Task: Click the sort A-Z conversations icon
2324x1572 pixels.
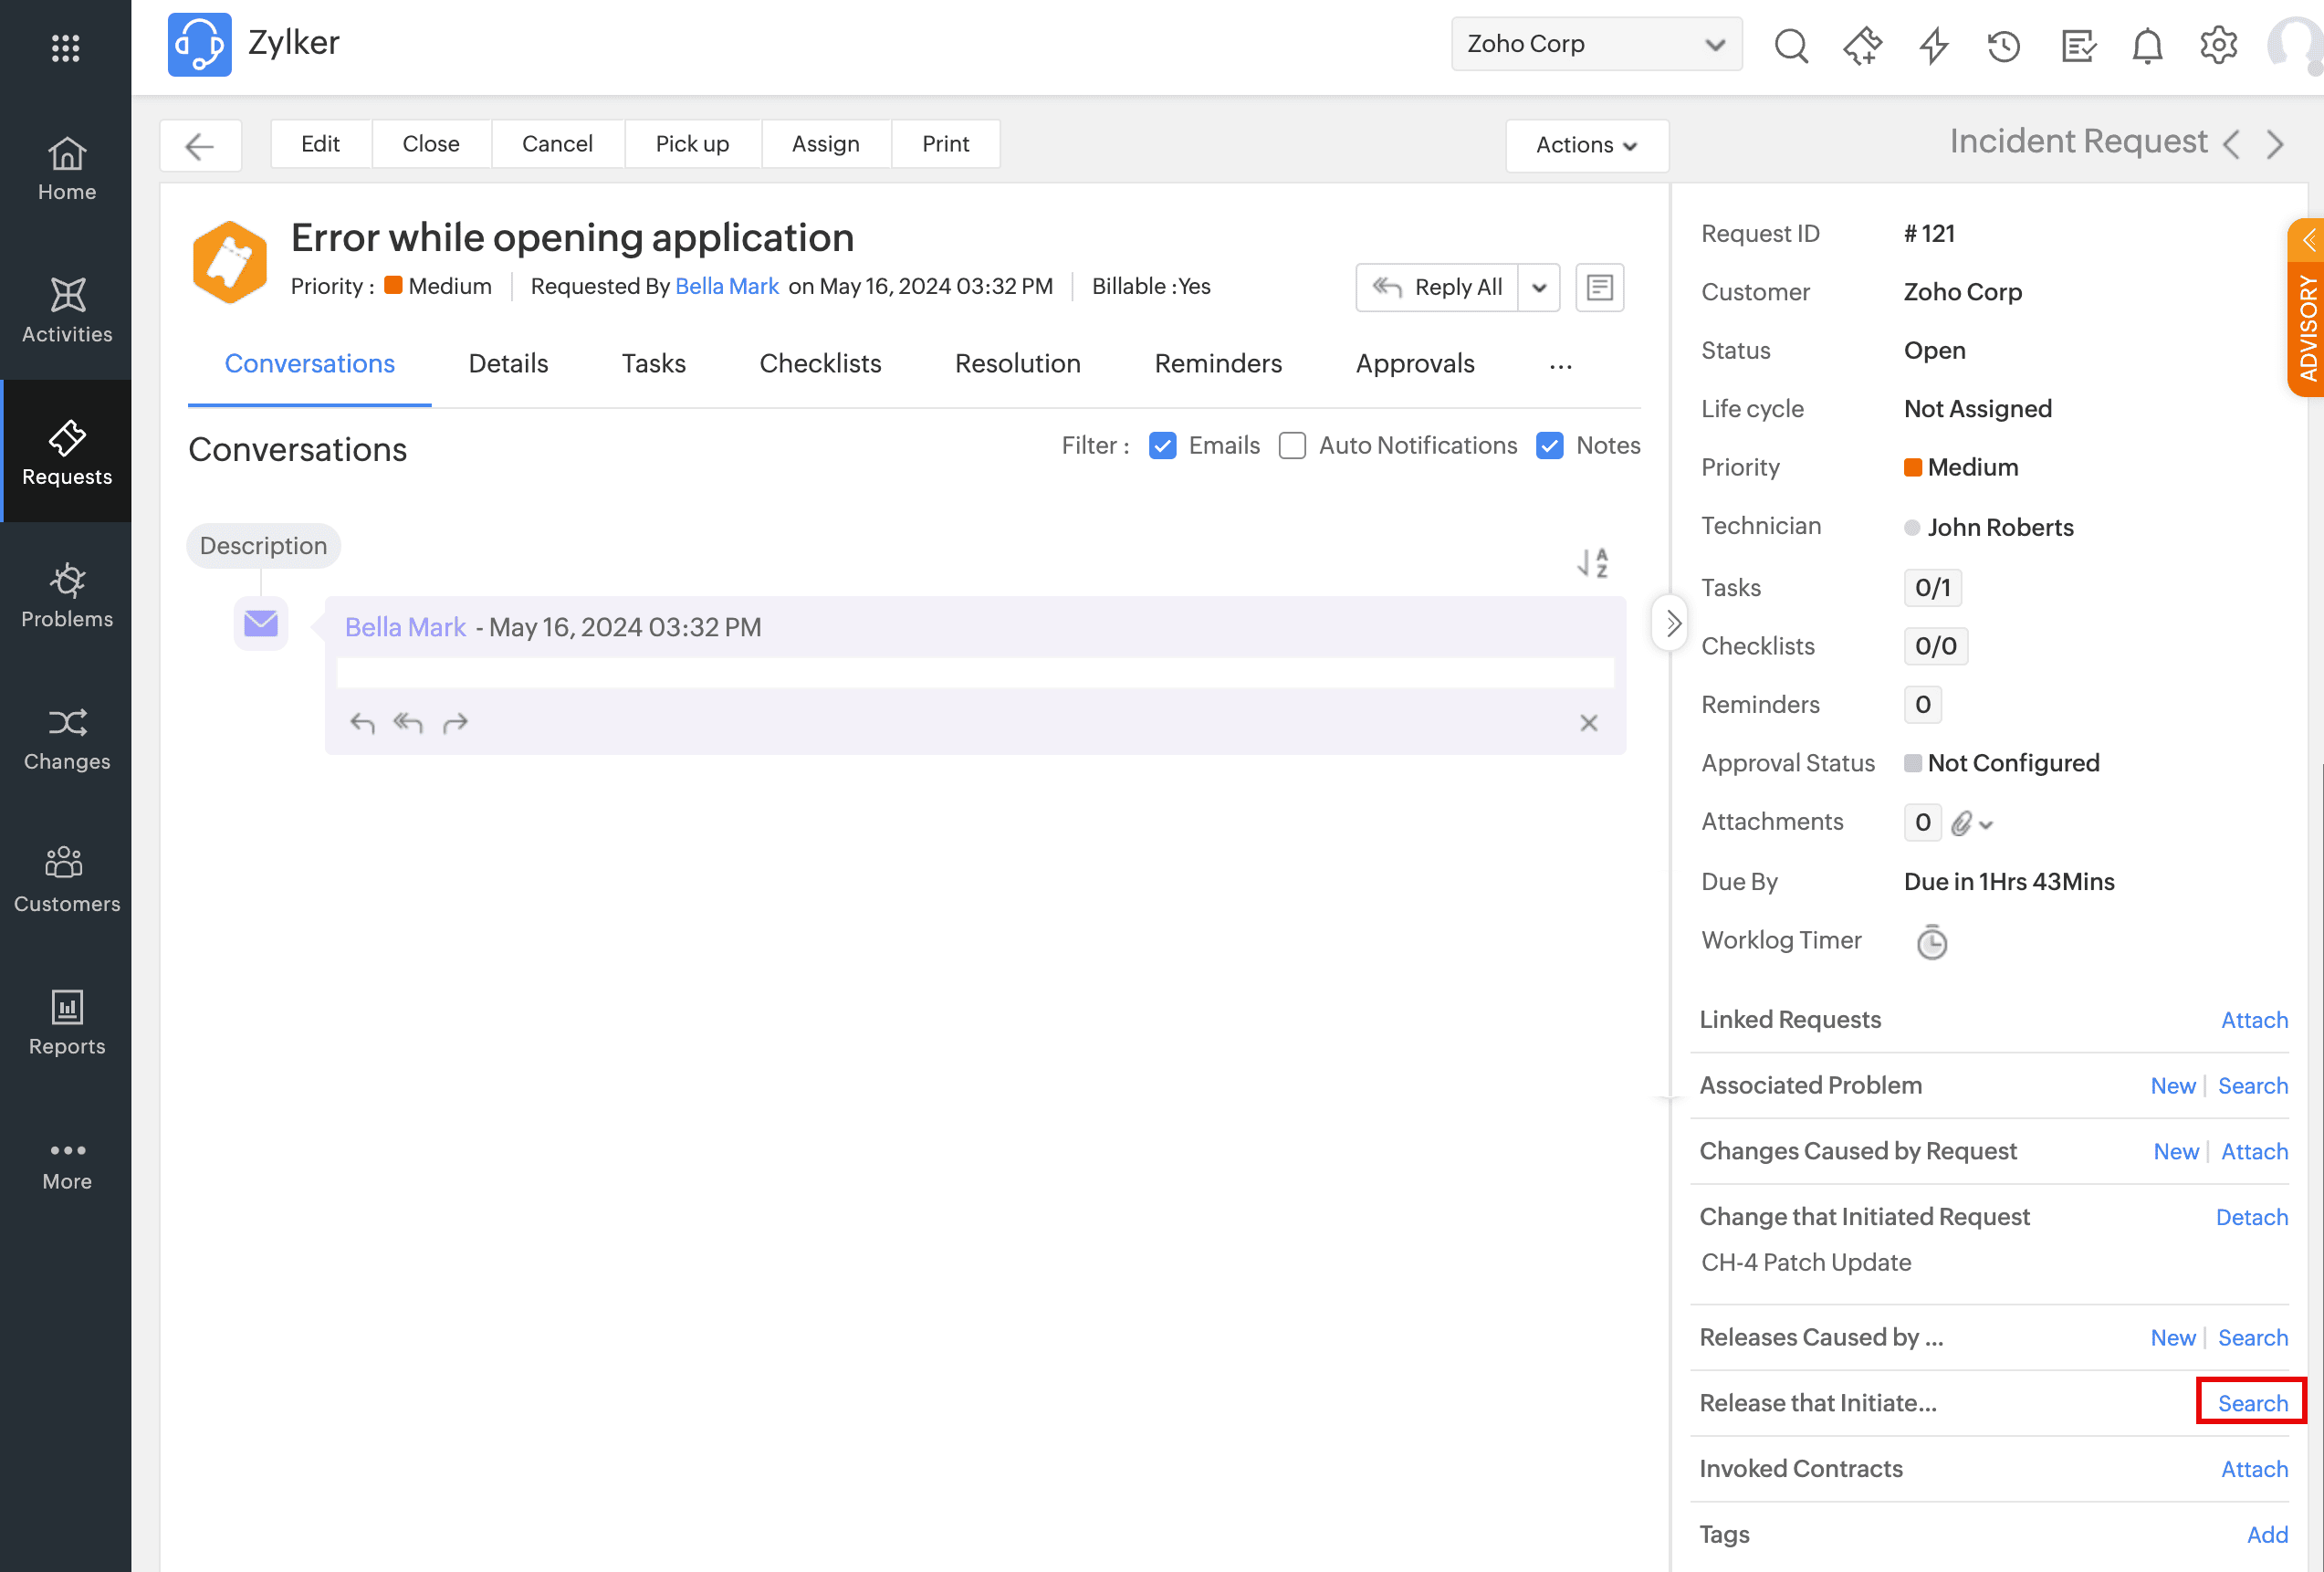Action: pyautogui.click(x=1593, y=563)
